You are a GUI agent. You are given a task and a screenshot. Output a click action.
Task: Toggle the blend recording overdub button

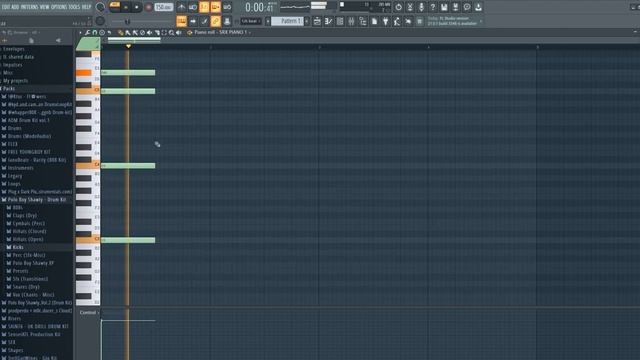point(216,7)
